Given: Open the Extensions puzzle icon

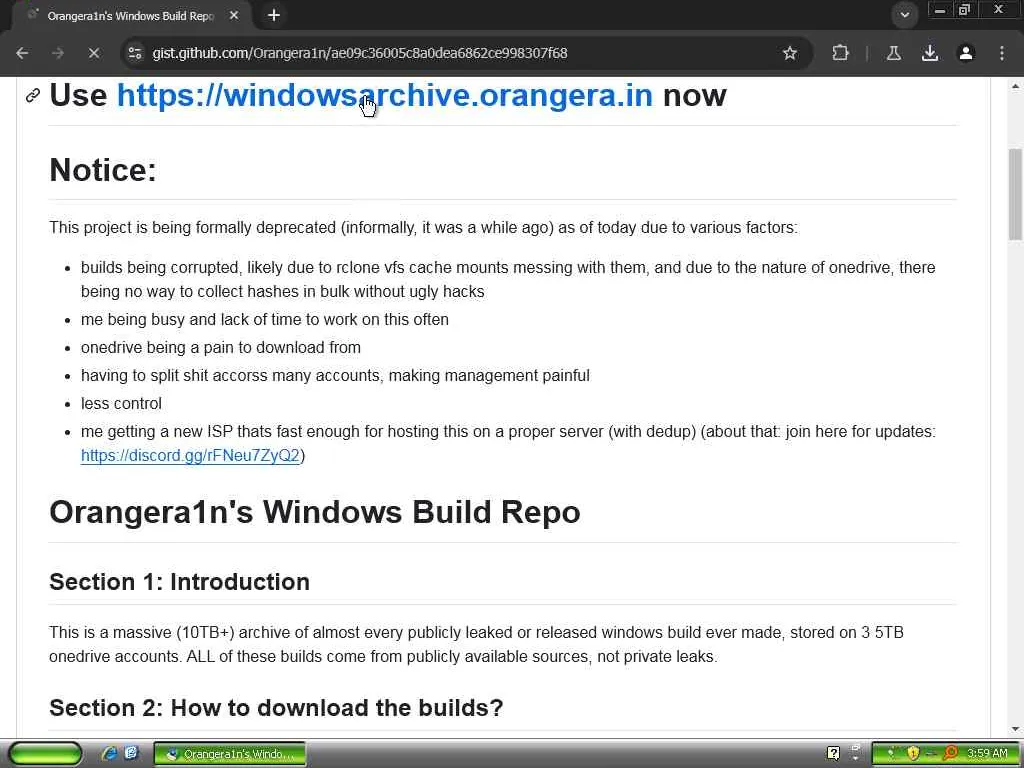Looking at the screenshot, I should click(840, 53).
